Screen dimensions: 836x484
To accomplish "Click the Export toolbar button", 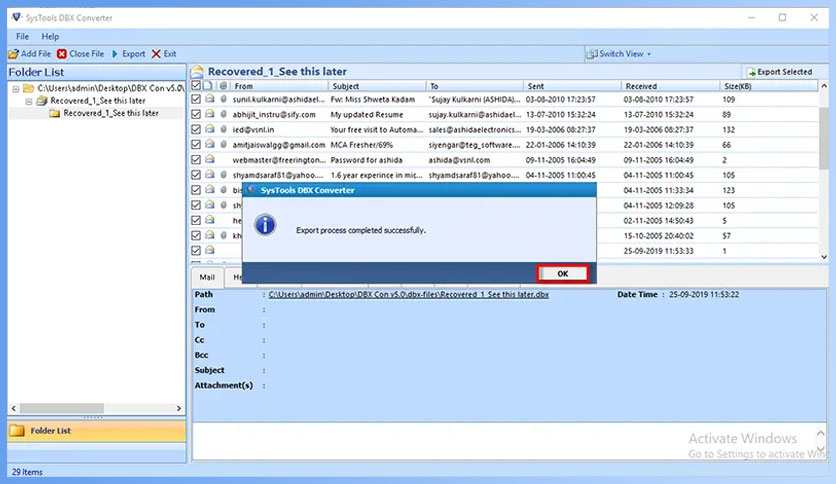I will (x=128, y=54).
